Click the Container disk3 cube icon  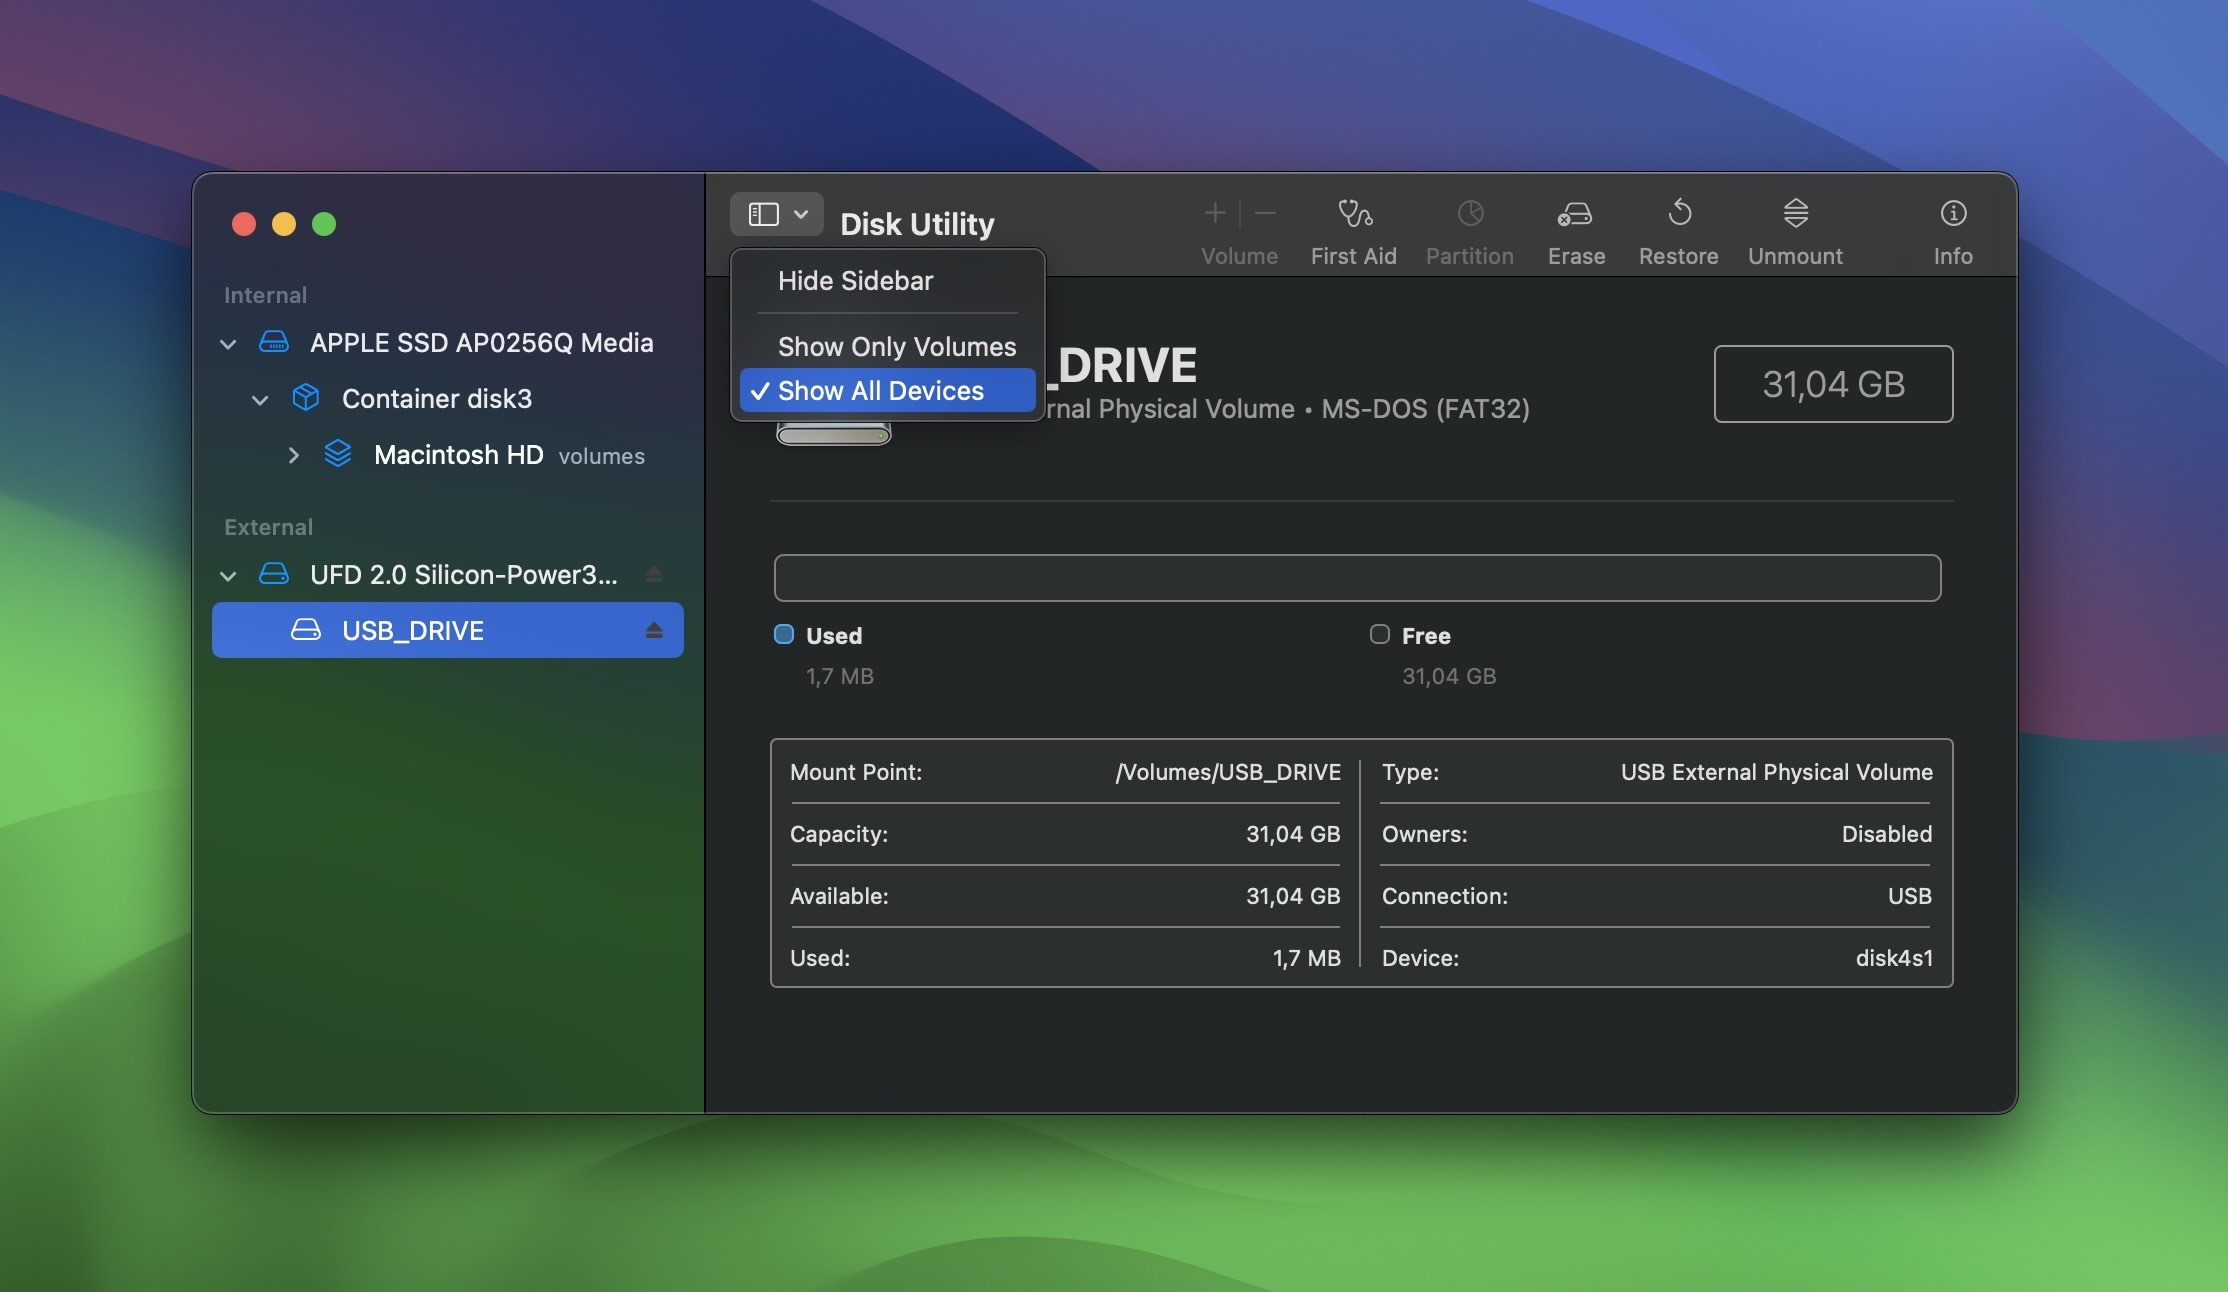click(x=306, y=398)
